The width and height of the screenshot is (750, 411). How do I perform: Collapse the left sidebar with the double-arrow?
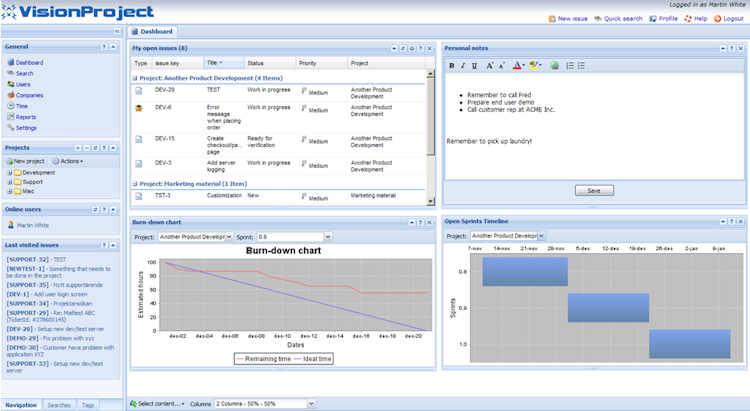[117, 31]
